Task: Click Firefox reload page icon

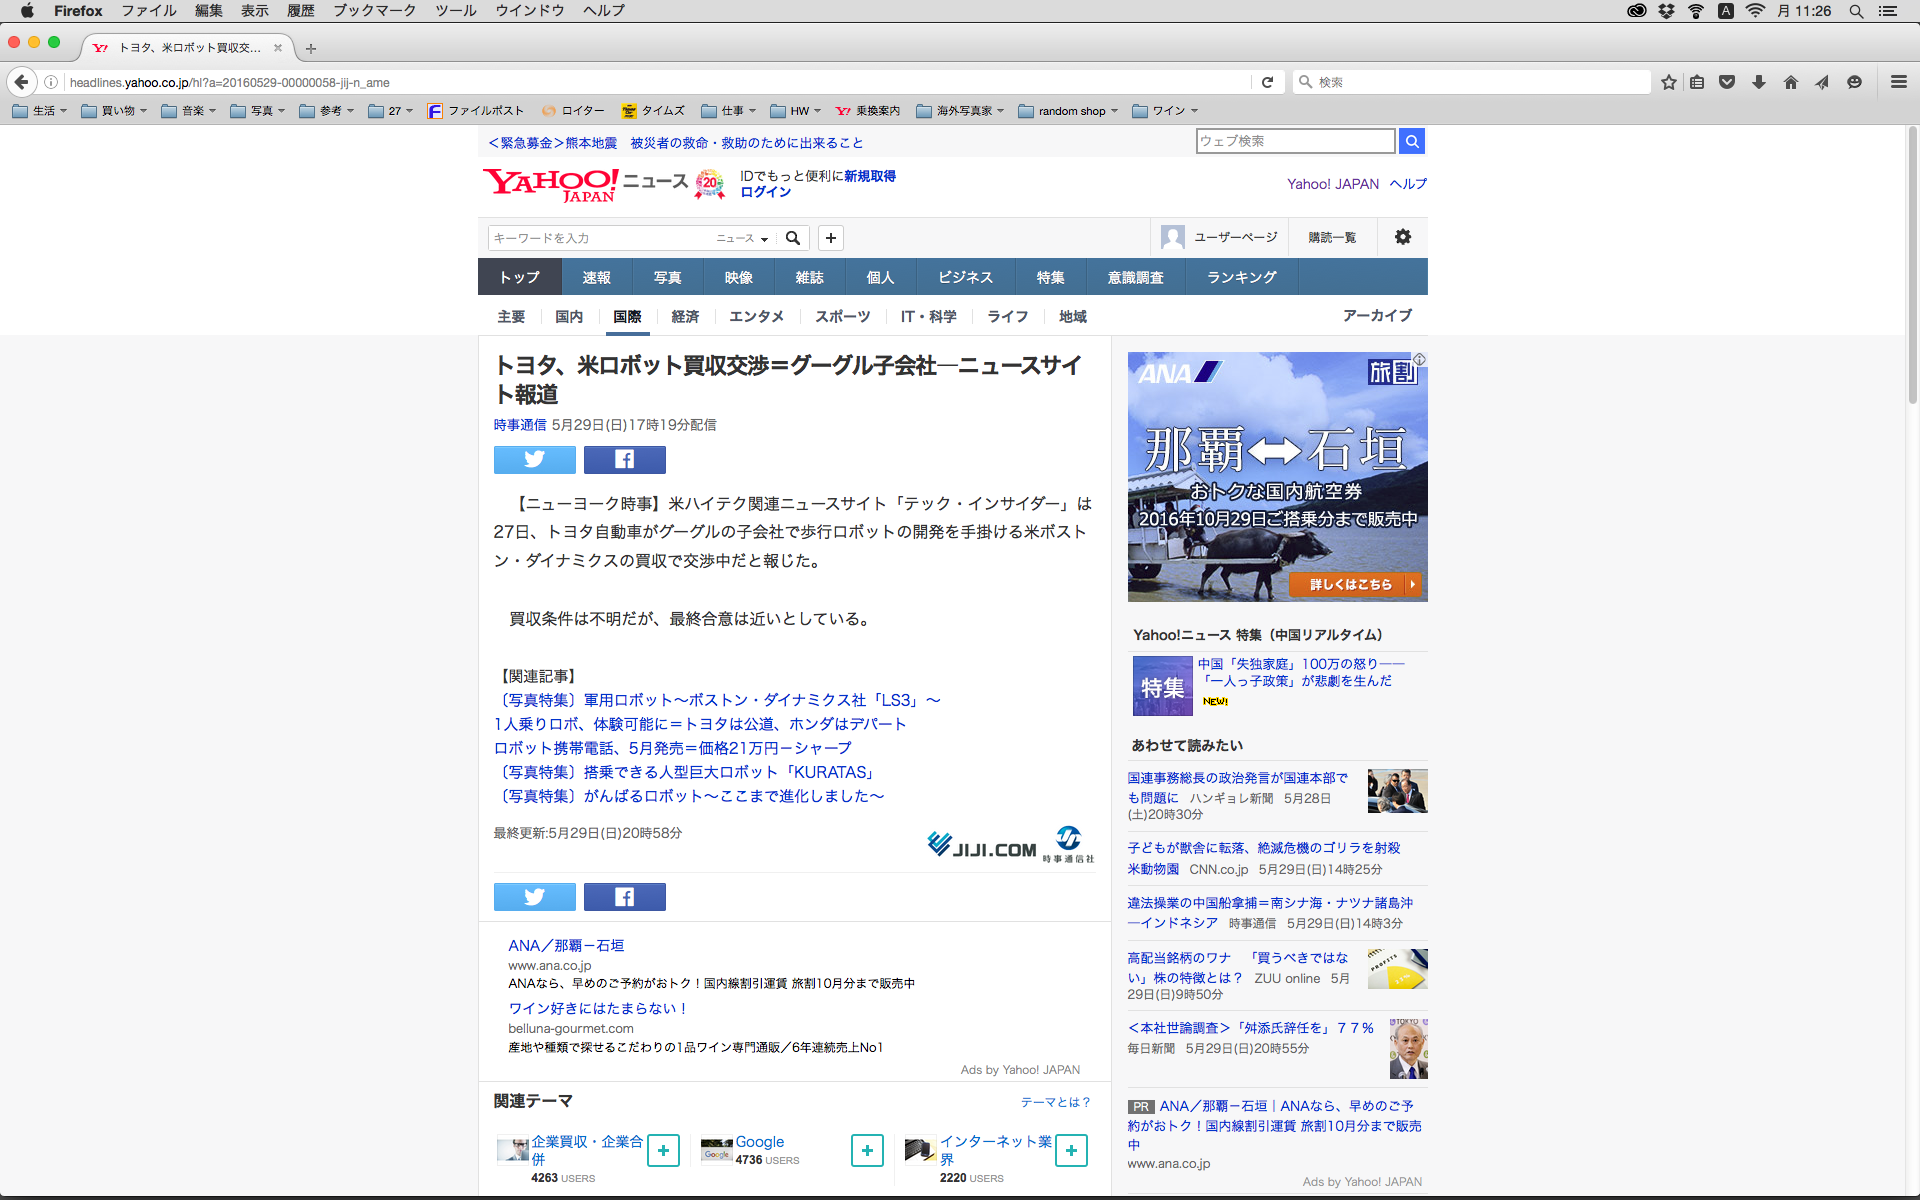Action: click(x=1267, y=82)
